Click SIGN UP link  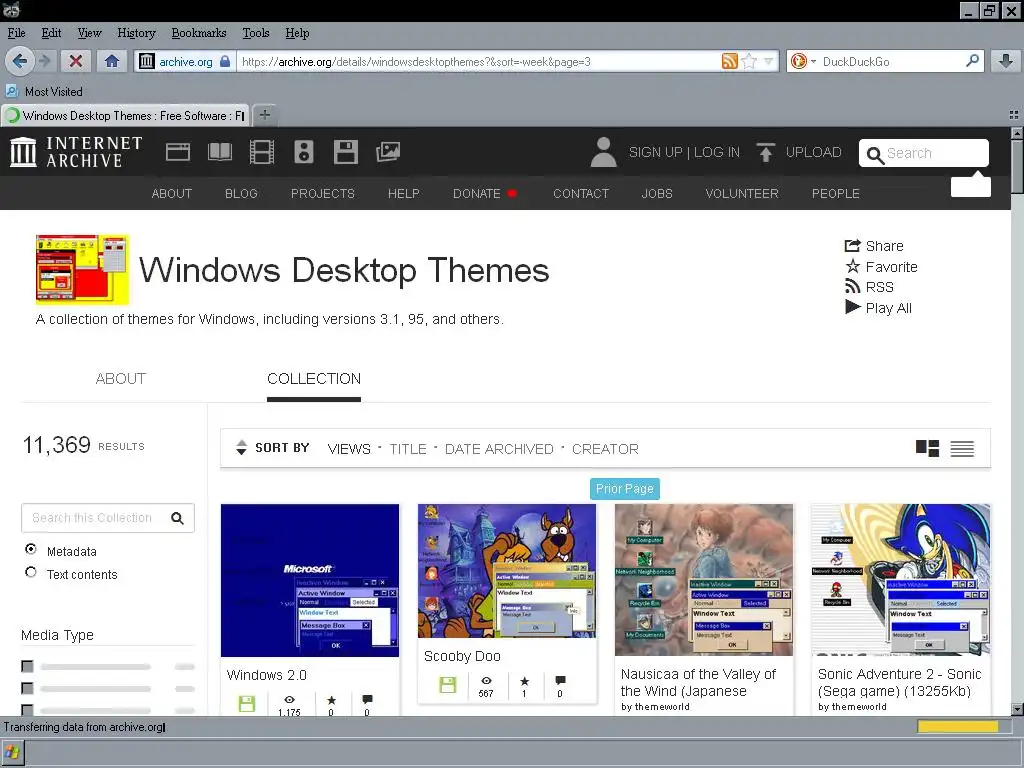[x=655, y=152]
